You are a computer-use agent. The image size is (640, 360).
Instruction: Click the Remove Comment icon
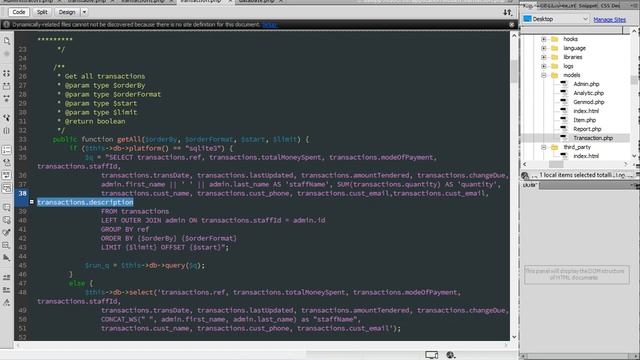pyautogui.click(x=7, y=220)
